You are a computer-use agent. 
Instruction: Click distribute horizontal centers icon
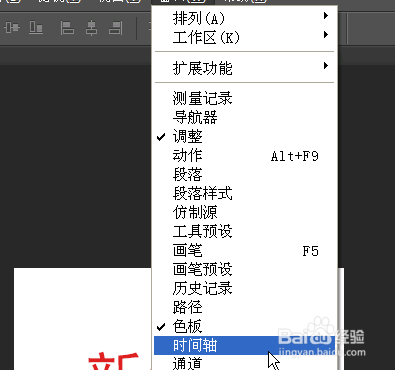(x=12, y=27)
